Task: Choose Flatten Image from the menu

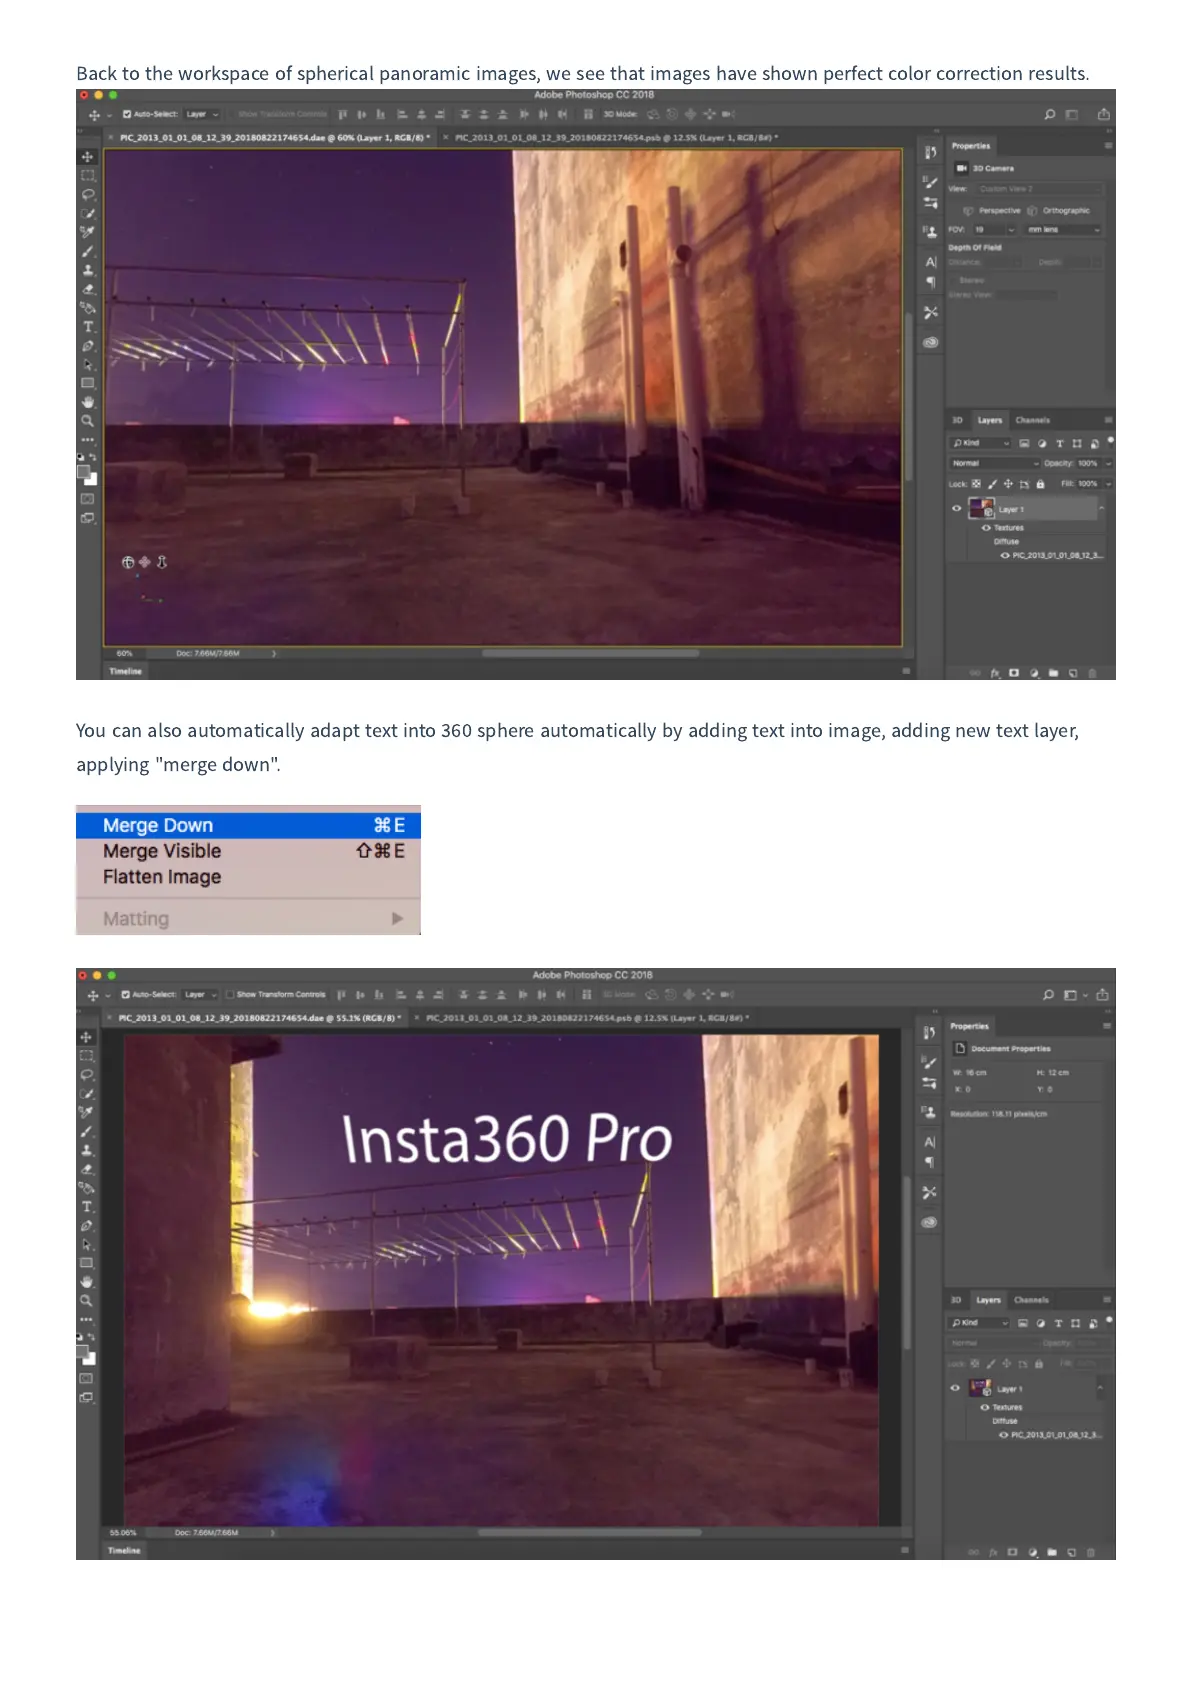Action: point(248,877)
